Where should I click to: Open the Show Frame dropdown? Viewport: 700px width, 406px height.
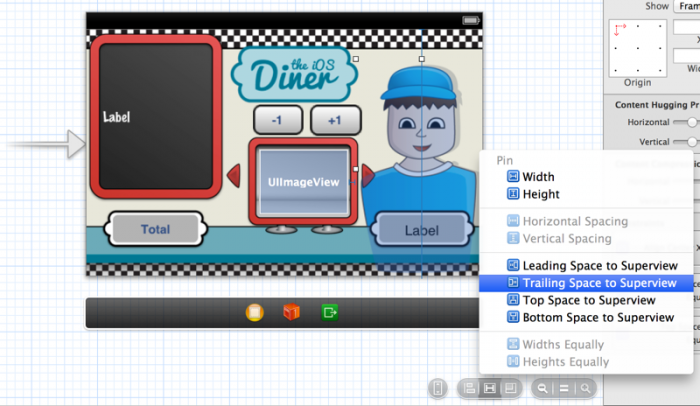(x=687, y=6)
